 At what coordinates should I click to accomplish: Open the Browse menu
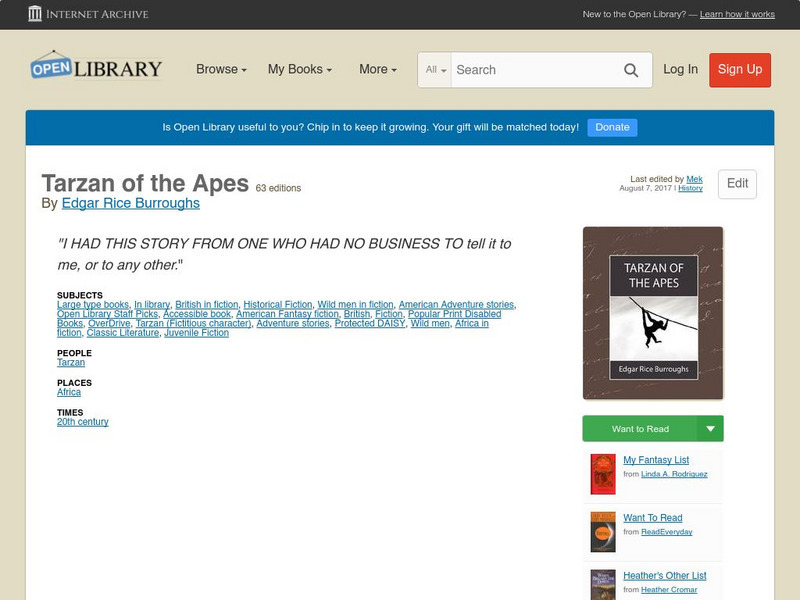(221, 69)
